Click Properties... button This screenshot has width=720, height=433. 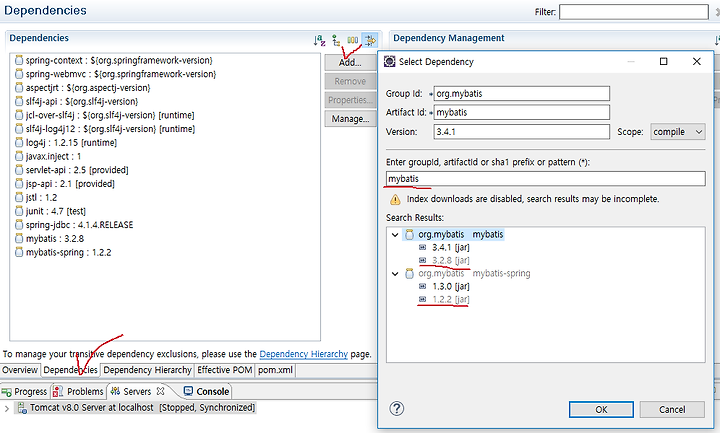tap(350, 100)
